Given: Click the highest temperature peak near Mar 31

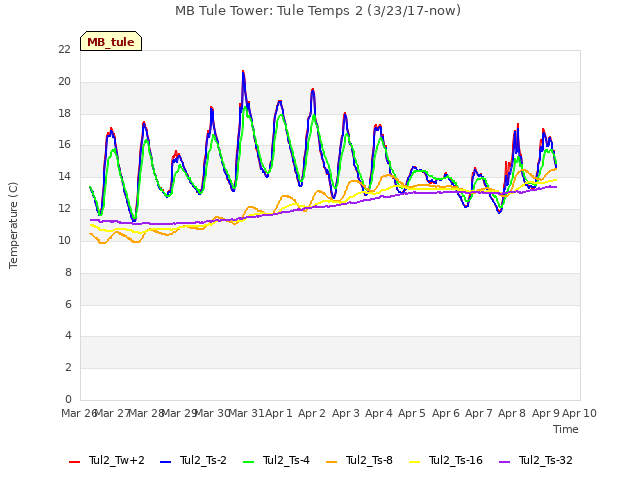Looking at the screenshot, I should 243,72.
